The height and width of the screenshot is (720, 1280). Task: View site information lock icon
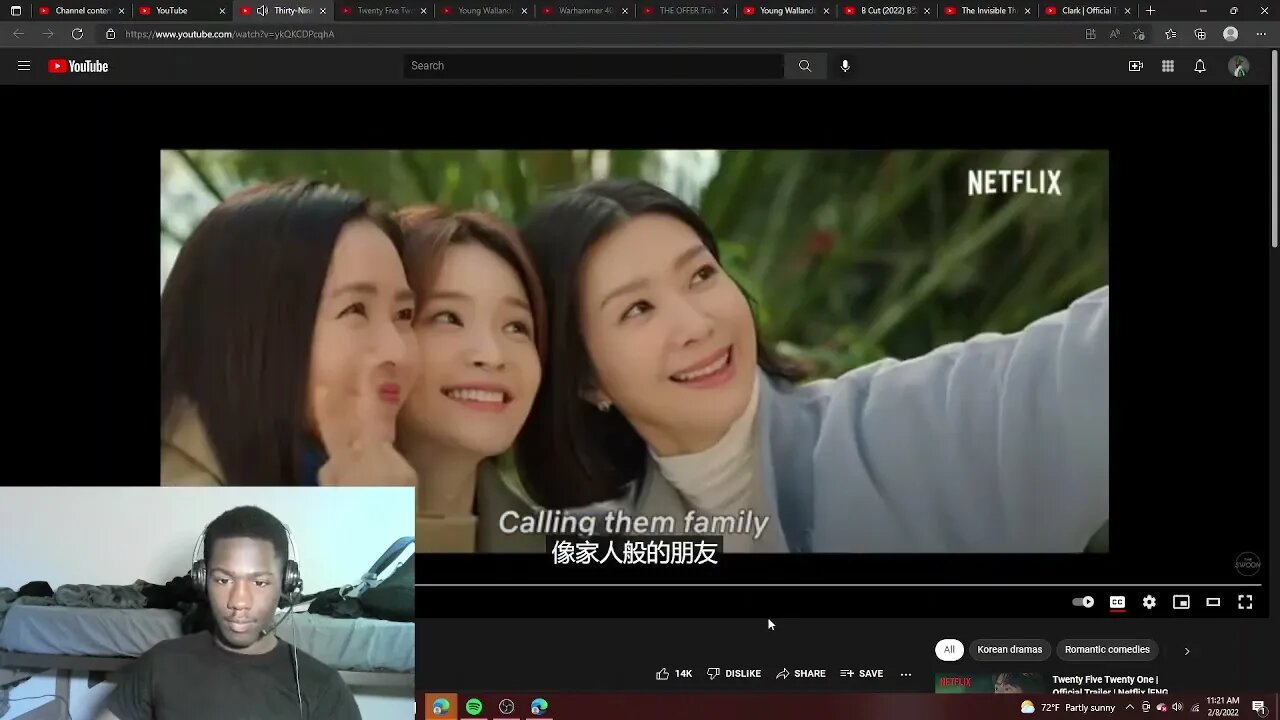pyautogui.click(x=110, y=34)
